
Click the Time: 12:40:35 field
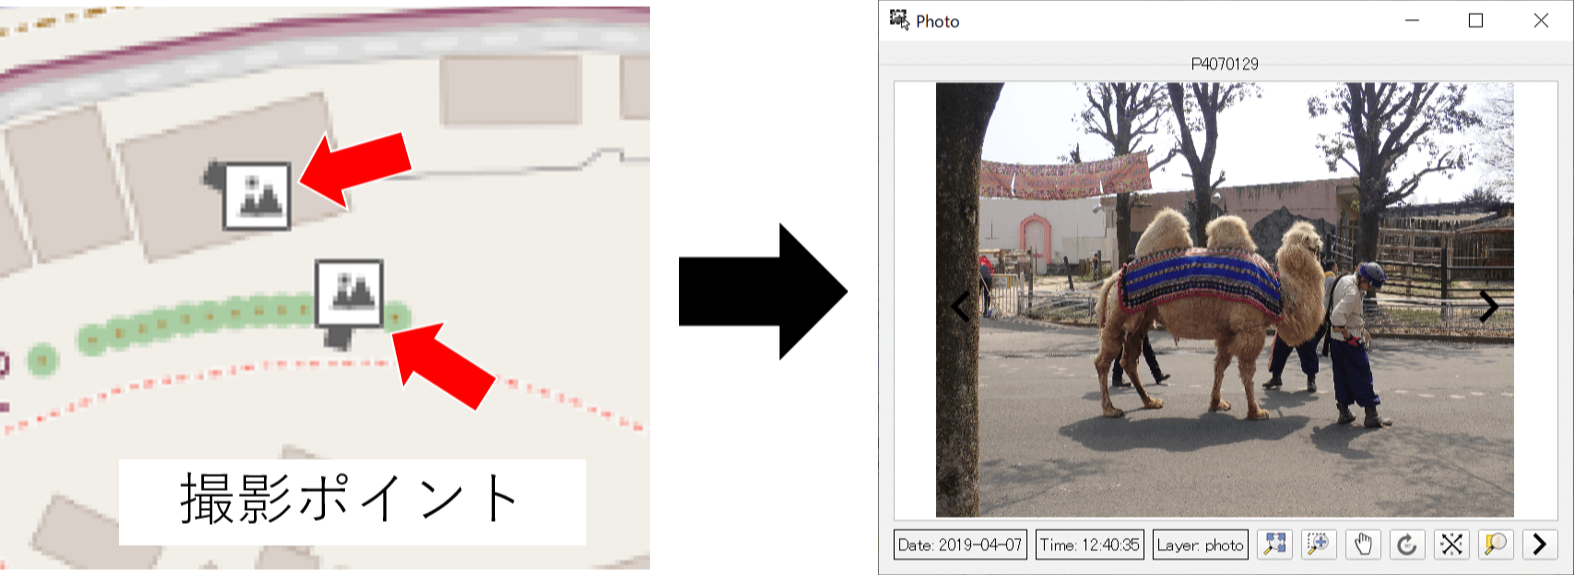pyautogui.click(x=1089, y=544)
